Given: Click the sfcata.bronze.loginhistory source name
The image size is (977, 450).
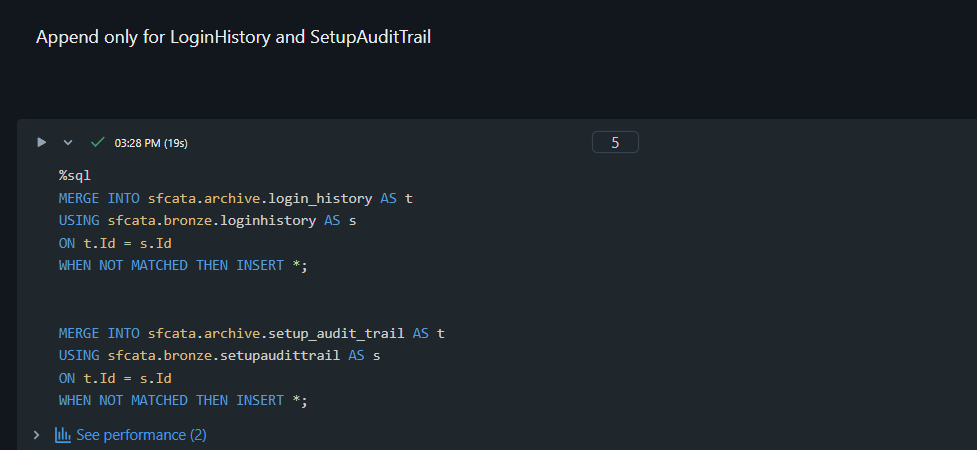Looking at the screenshot, I should pyautogui.click(x=212, y=221).
